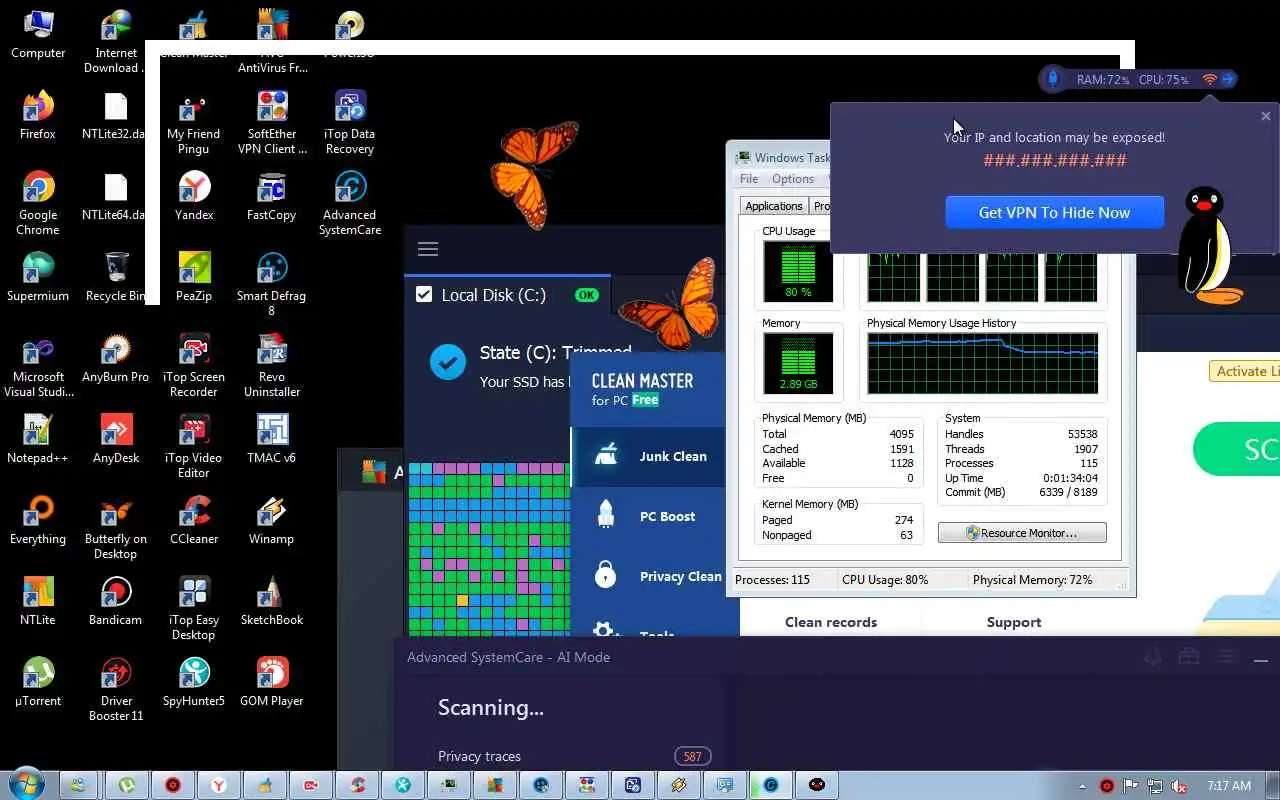Launch PeaZip desktop shortcut

(x=194, y=278)
